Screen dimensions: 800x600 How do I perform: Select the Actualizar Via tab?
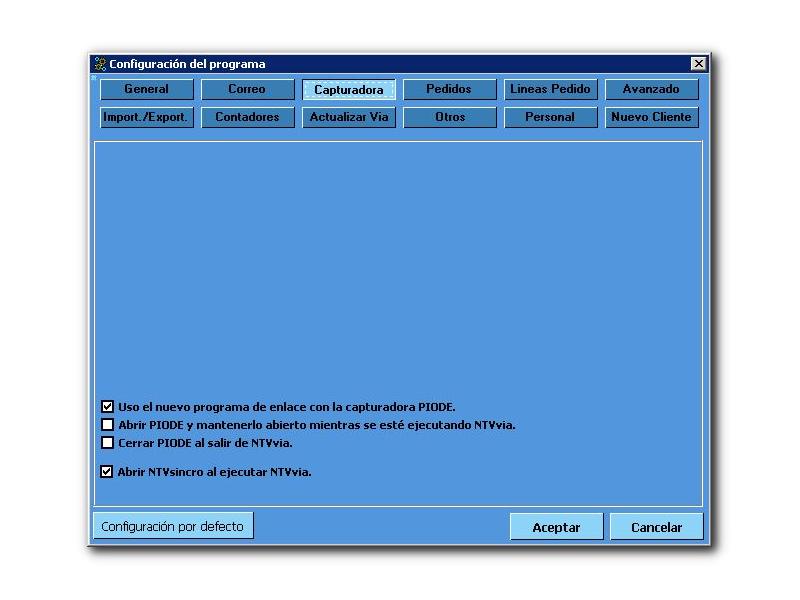(x=348, y=117)
